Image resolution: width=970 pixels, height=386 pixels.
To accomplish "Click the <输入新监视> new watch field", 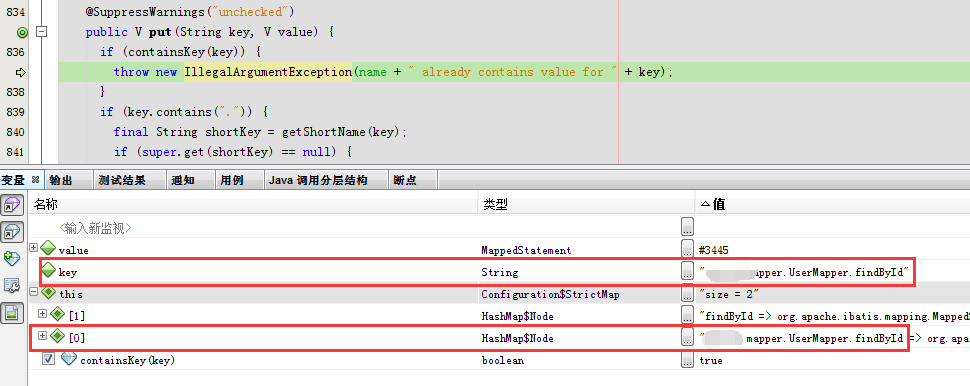I will (x=95, y=228).
